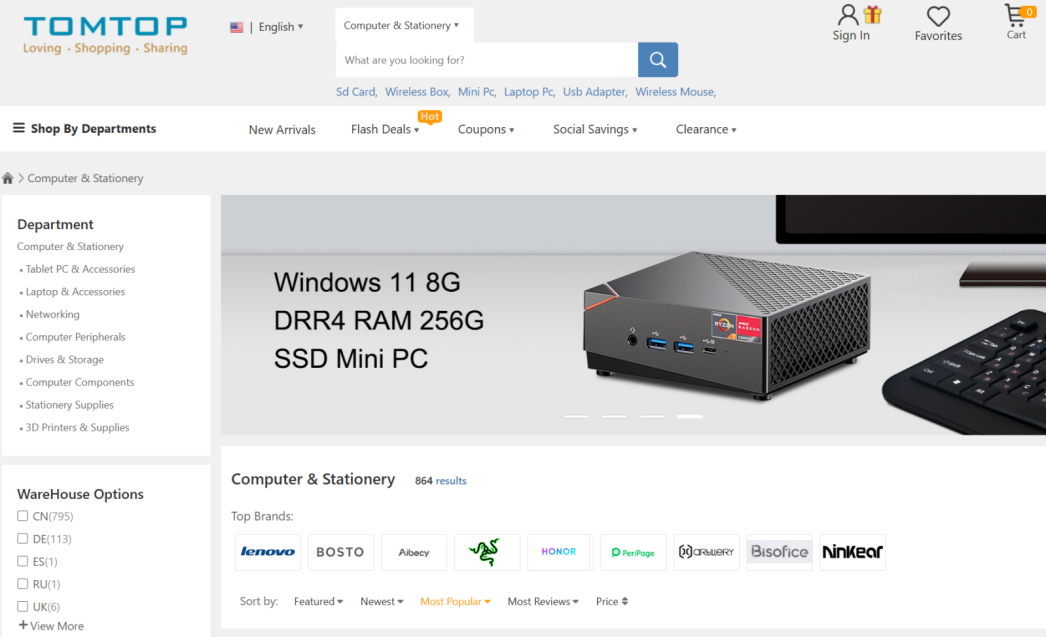Open 3D Printers & Supplies department

click(x=77, y=428)
